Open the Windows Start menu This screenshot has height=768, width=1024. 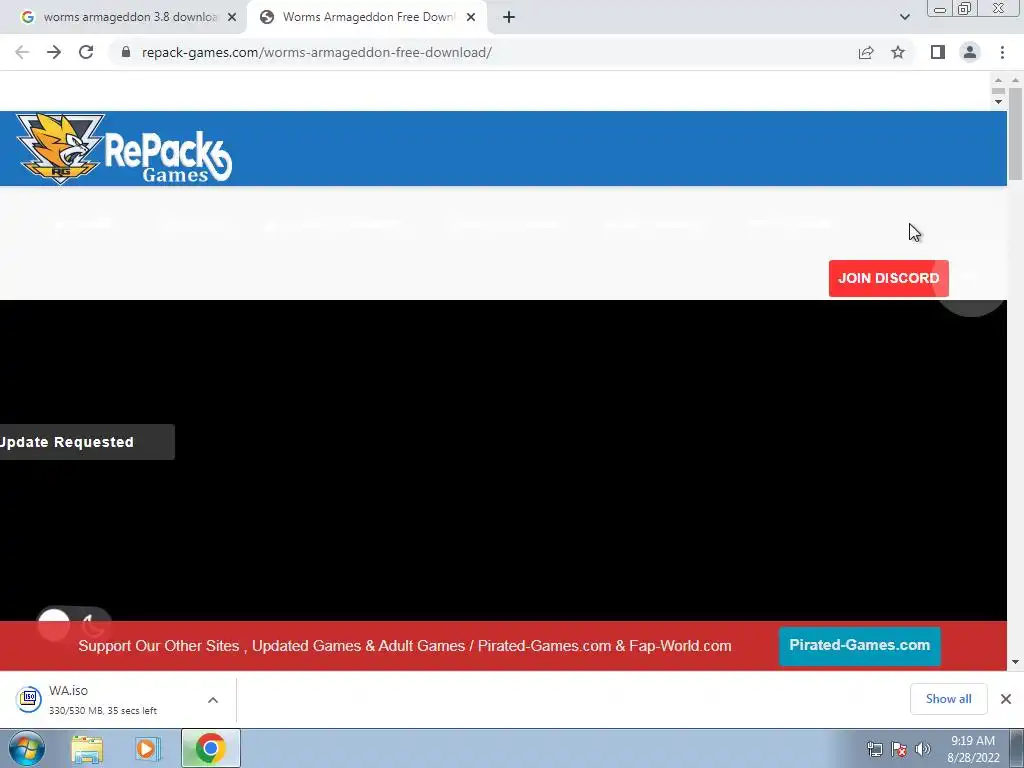pos(26,748)
